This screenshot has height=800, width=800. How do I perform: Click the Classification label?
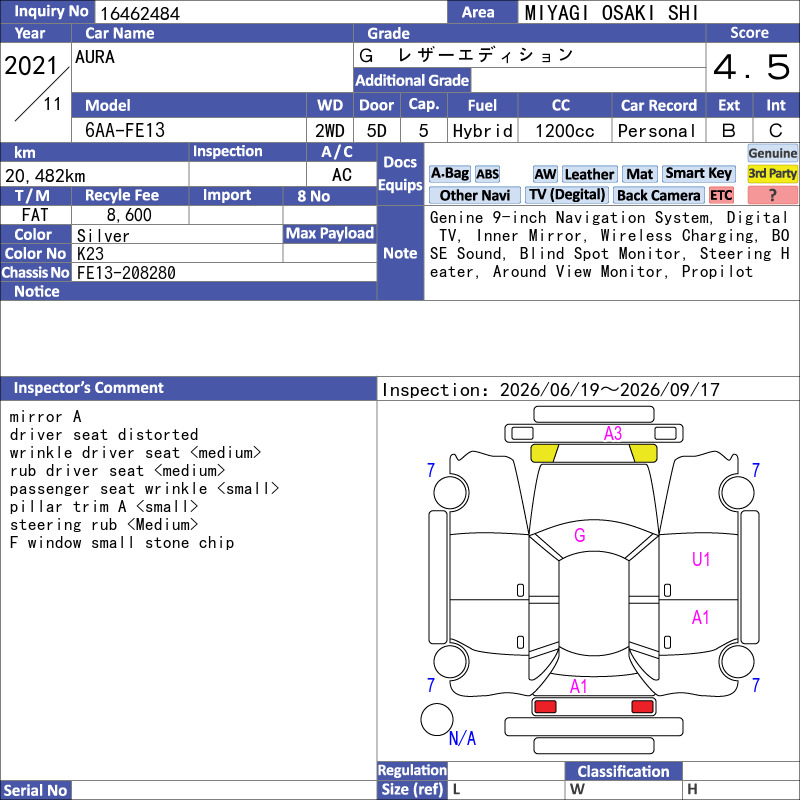[x=623, y=771]
